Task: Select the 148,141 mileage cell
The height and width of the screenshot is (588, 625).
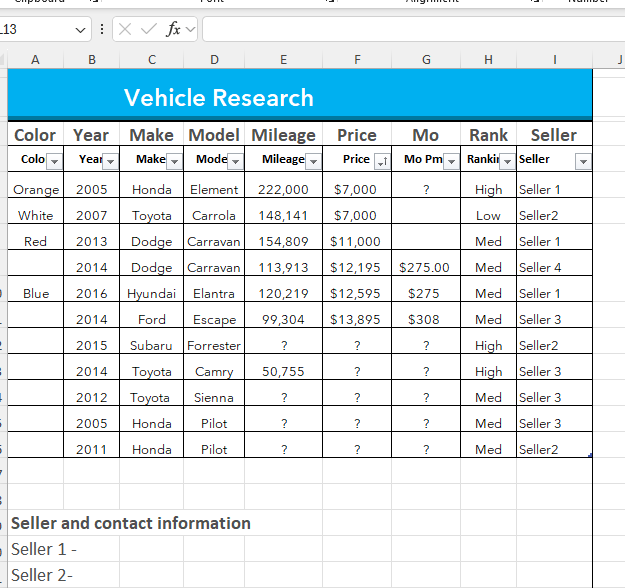Action: pyautogui.click(x=283, y=211)
